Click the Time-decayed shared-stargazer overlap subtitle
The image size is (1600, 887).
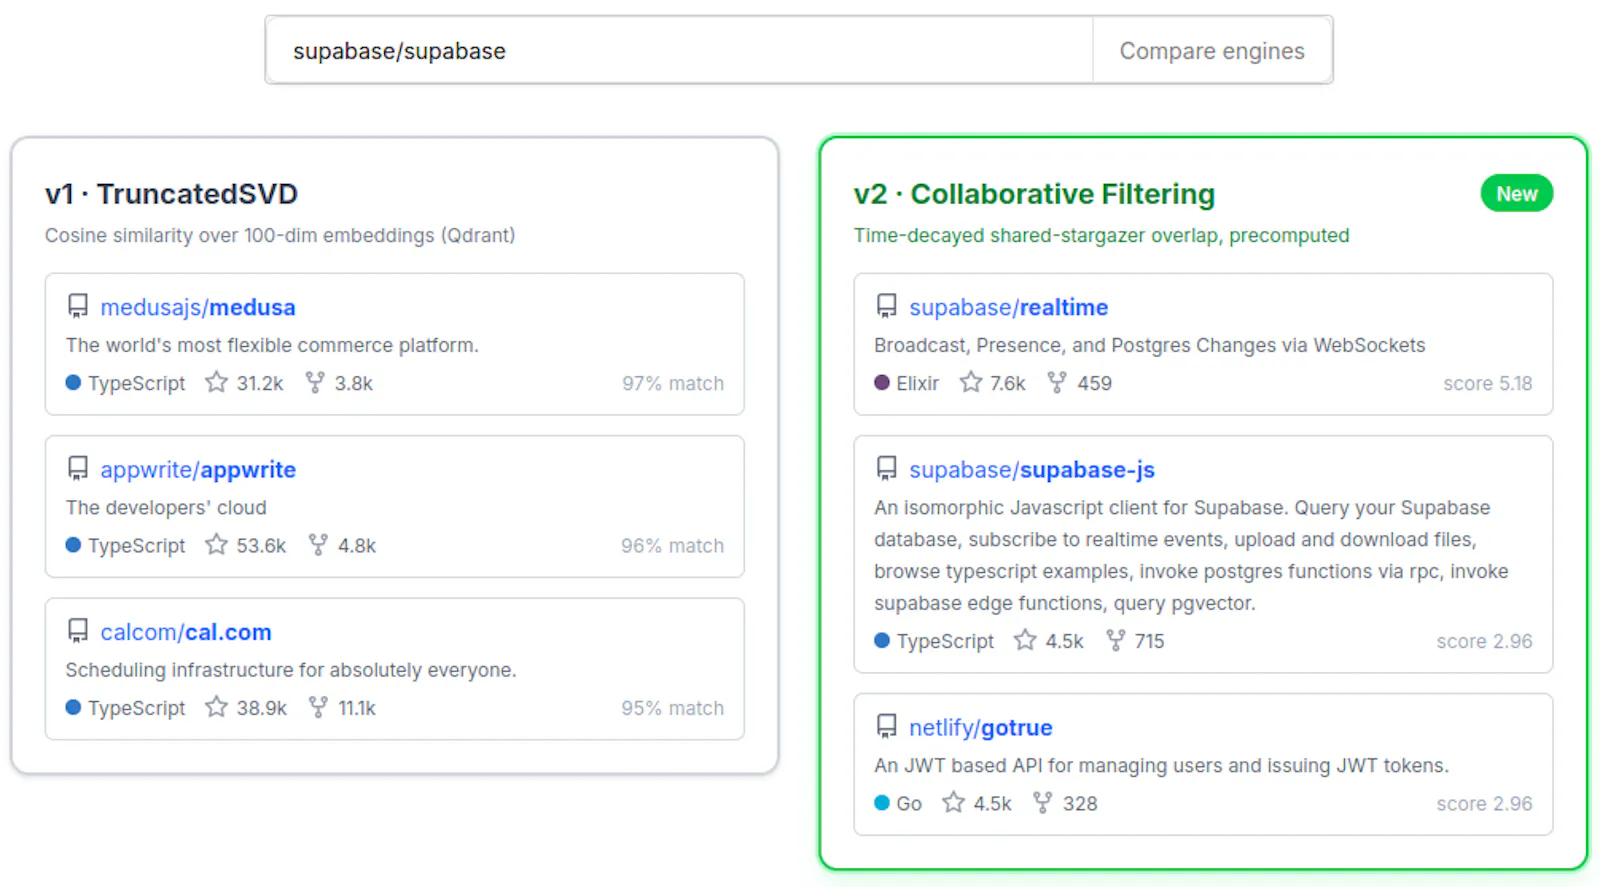pyautogui.click(x=1101, y=235)
